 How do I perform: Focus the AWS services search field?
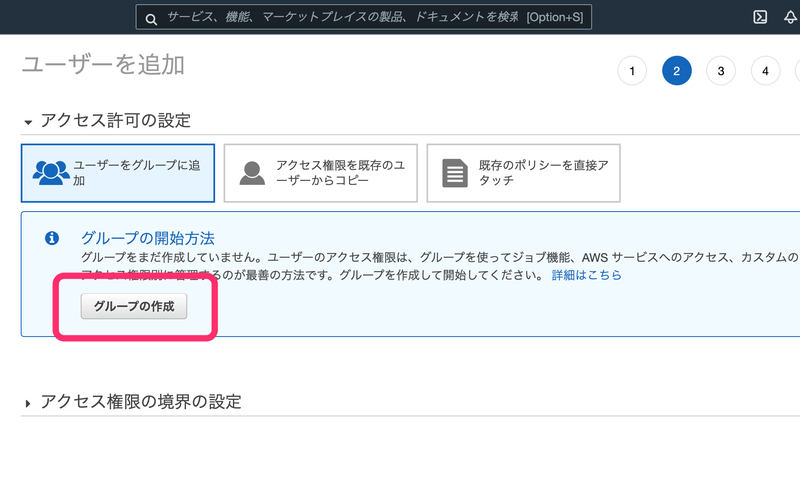tap(364, 17)
